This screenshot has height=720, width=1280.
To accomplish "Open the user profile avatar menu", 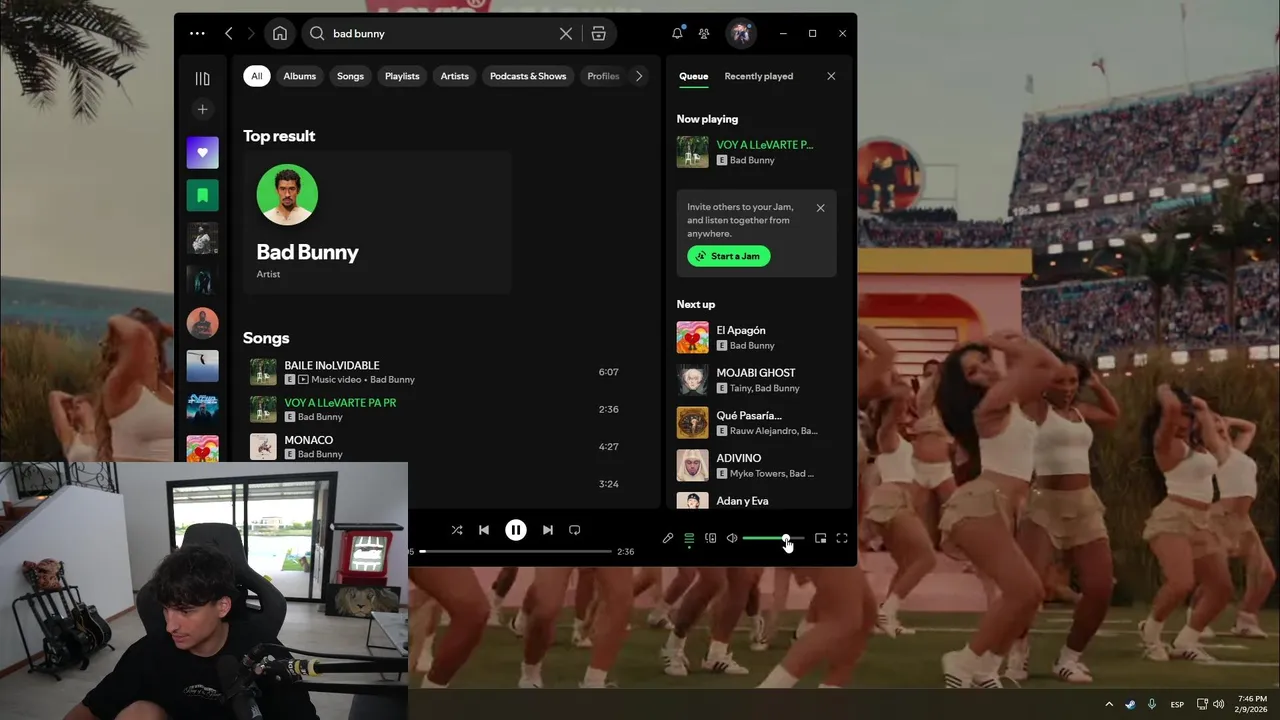I will pyautogui.click(x=740, y=33).
